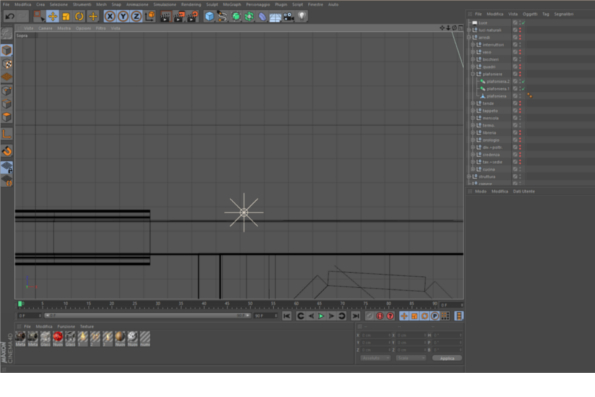
Task: Toggle visibility dots of tende row
Action: point(520,103)
